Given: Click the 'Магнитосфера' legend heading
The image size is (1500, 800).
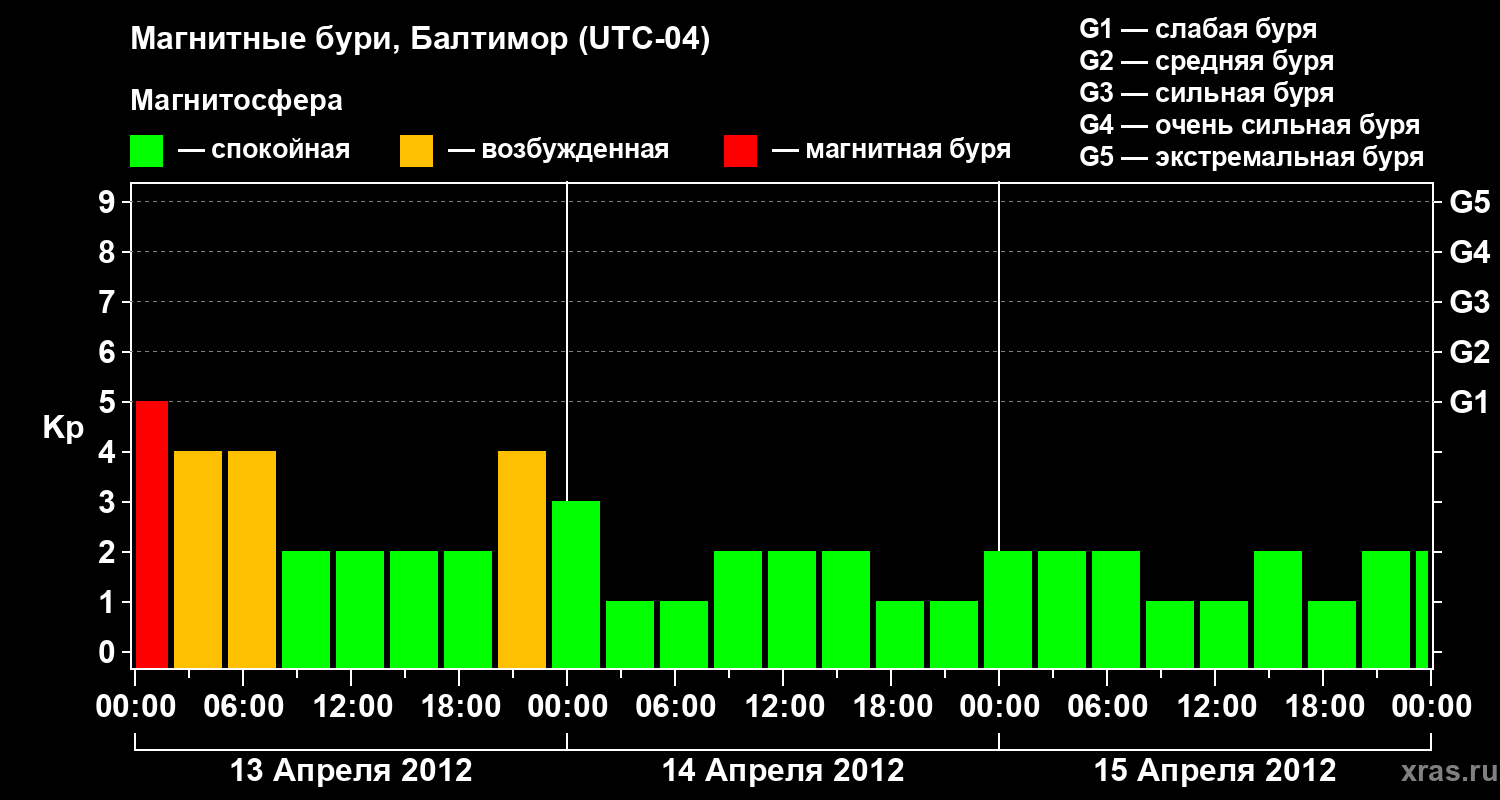Looking at the screenshot, I should pyautogui.click(x=237, y=101).
